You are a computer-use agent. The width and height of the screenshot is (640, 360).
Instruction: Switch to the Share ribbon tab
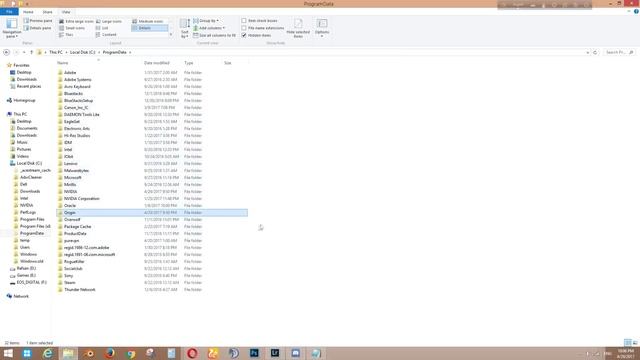[x=47, y=12]
